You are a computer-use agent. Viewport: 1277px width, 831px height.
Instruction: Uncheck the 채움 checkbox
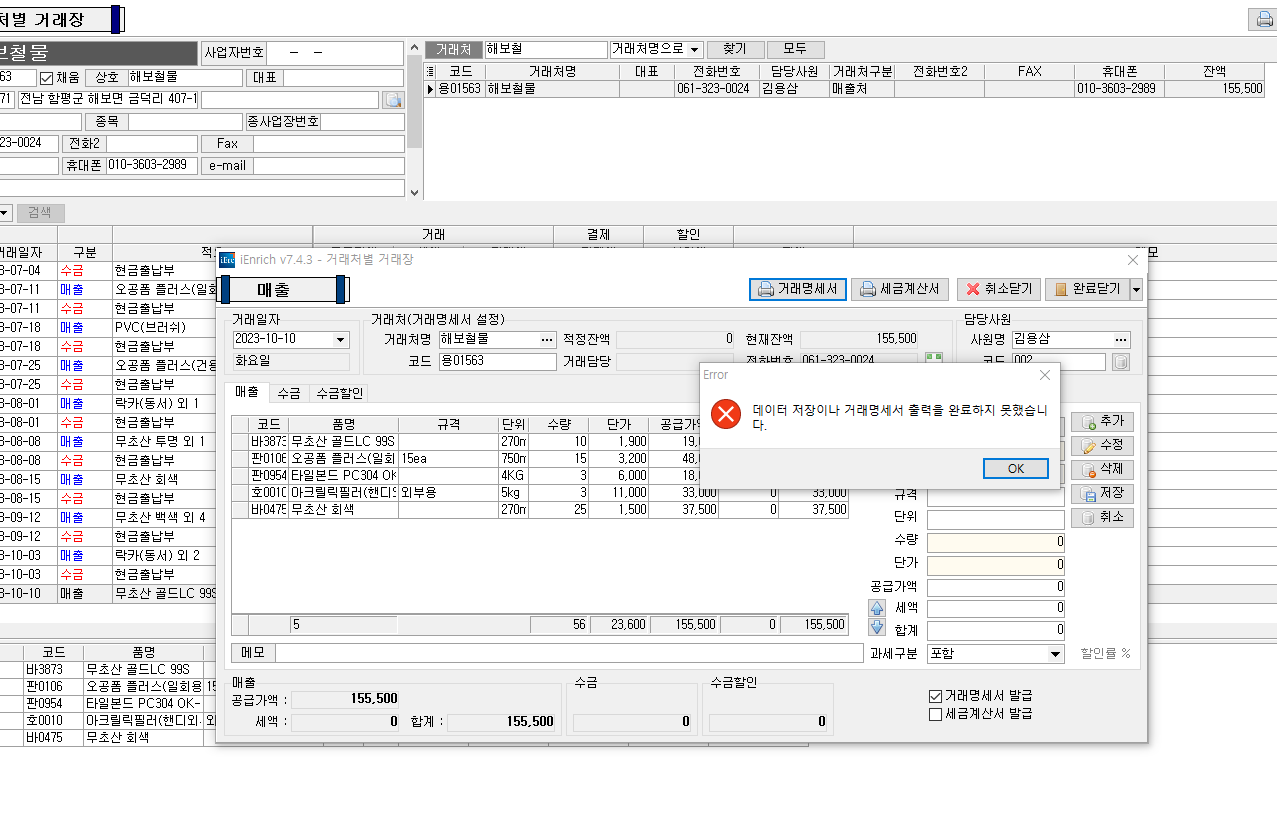tap(46, 78)
